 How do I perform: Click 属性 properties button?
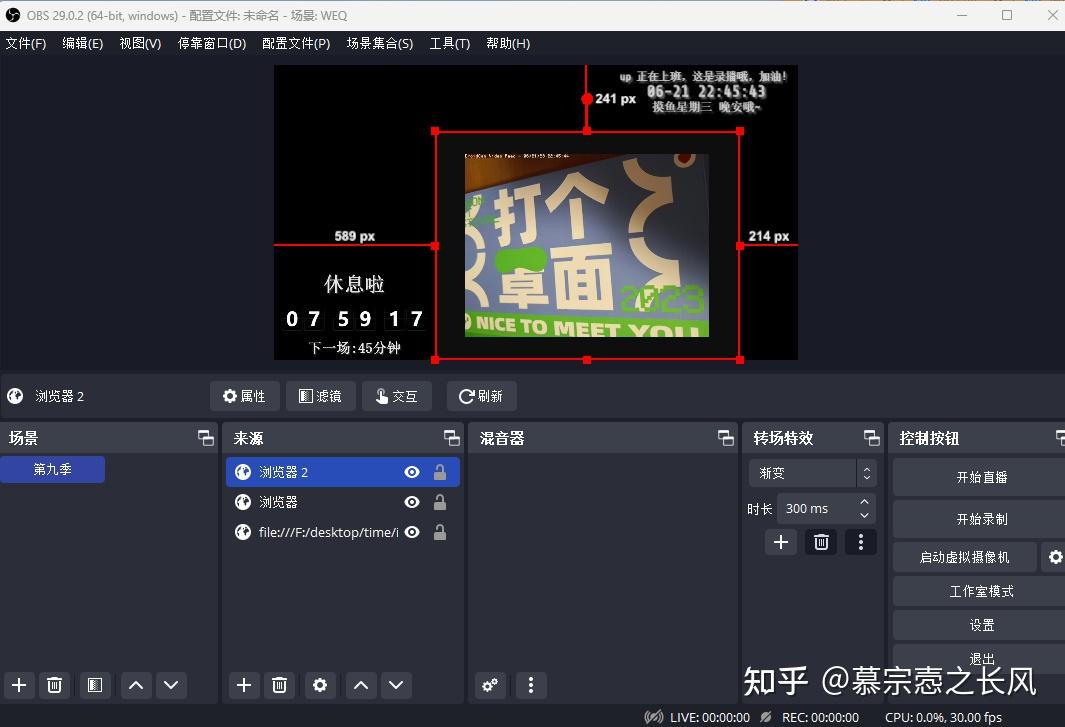click(245, 396)
